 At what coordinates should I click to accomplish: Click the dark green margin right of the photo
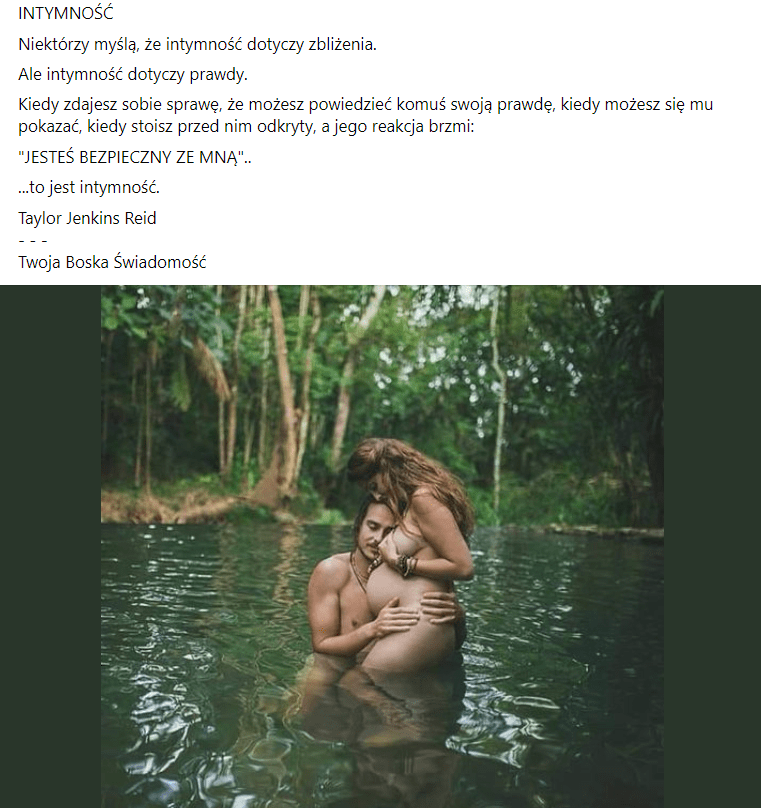coord(712,546)
